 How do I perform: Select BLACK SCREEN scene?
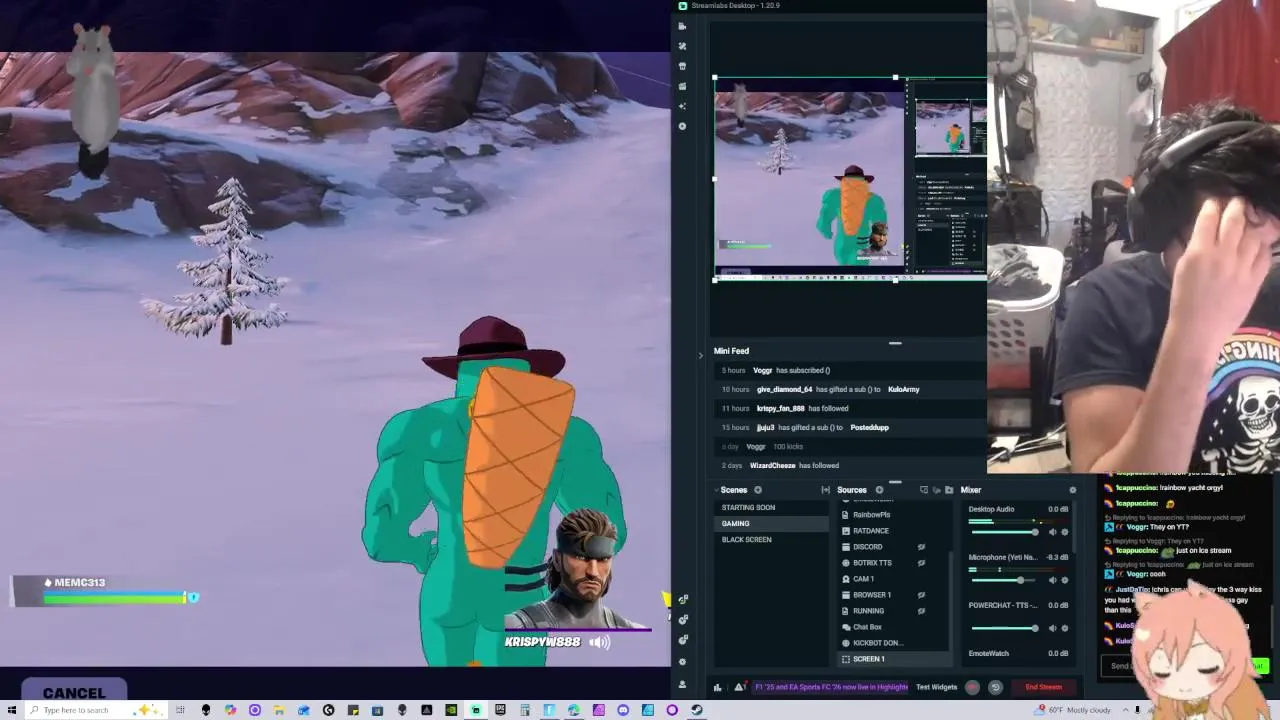pos(770,539)
